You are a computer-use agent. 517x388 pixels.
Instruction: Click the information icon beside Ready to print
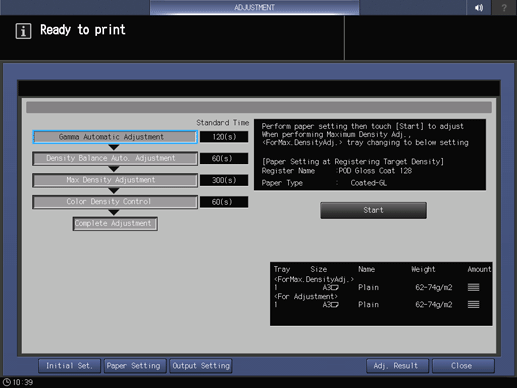click(23, 31)
